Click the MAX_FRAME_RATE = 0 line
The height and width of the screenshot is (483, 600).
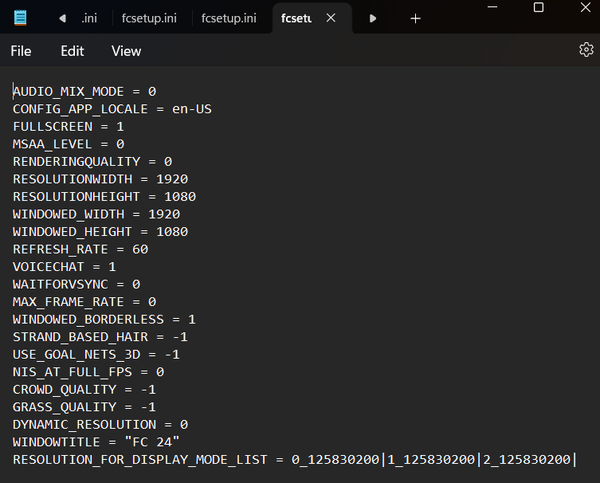point(84,301)
